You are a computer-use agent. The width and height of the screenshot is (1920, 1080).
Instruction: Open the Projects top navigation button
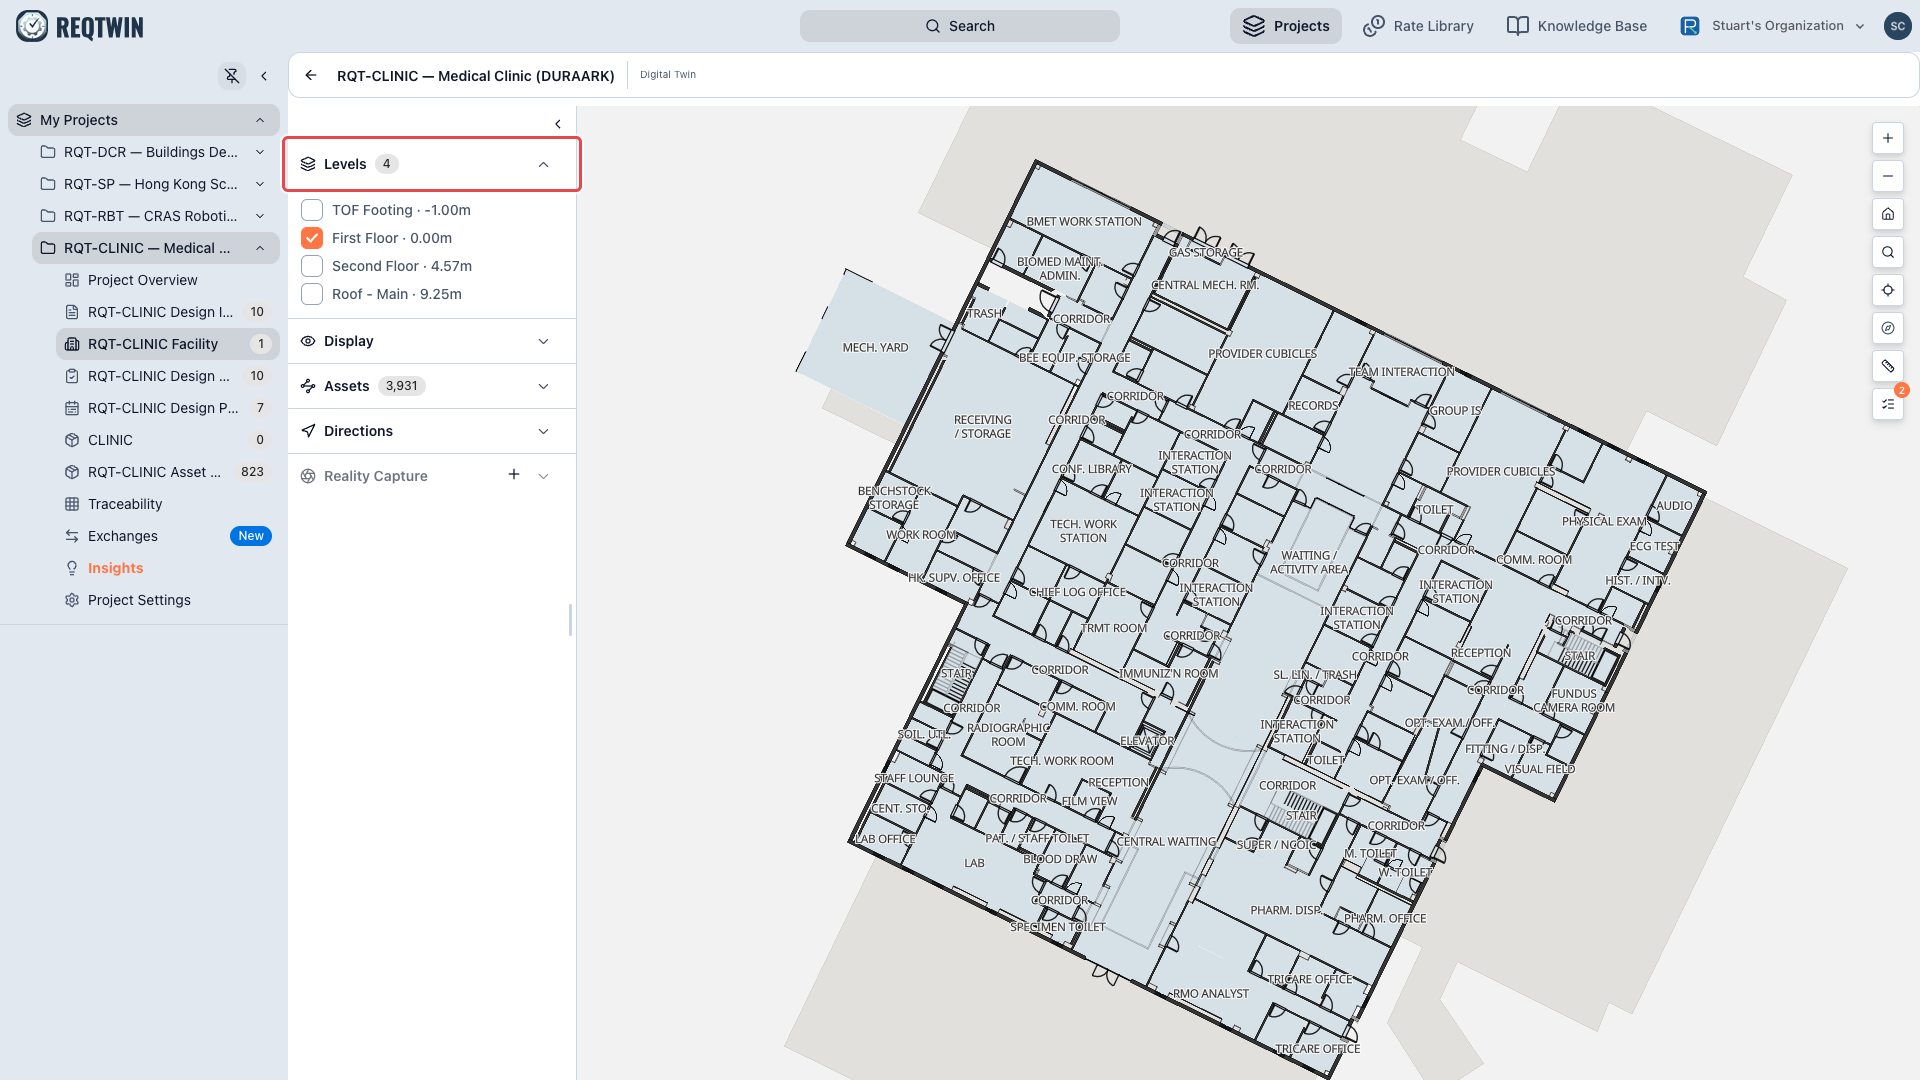[x=1286, y=26]
